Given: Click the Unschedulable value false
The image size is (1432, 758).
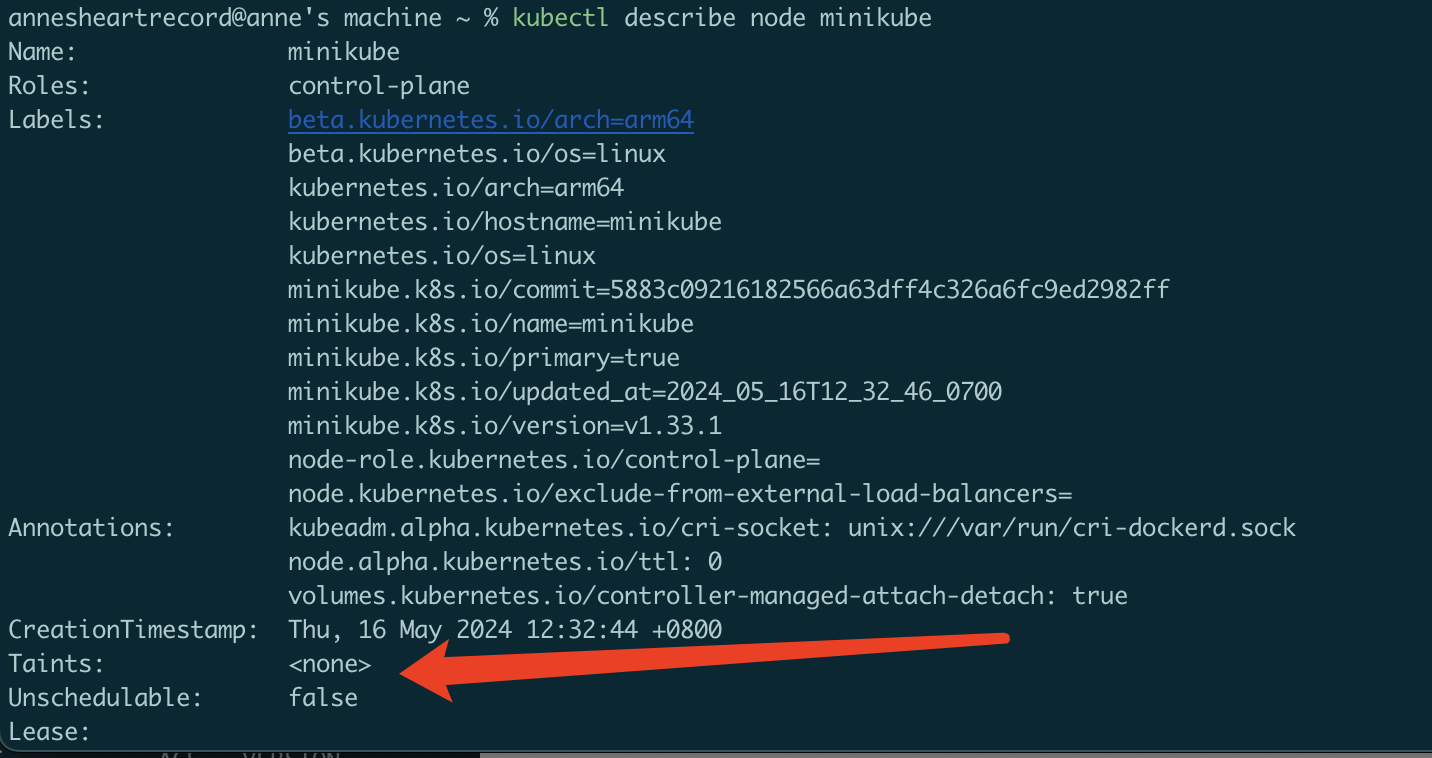Looking at the screenshot, I should [322, 698].
